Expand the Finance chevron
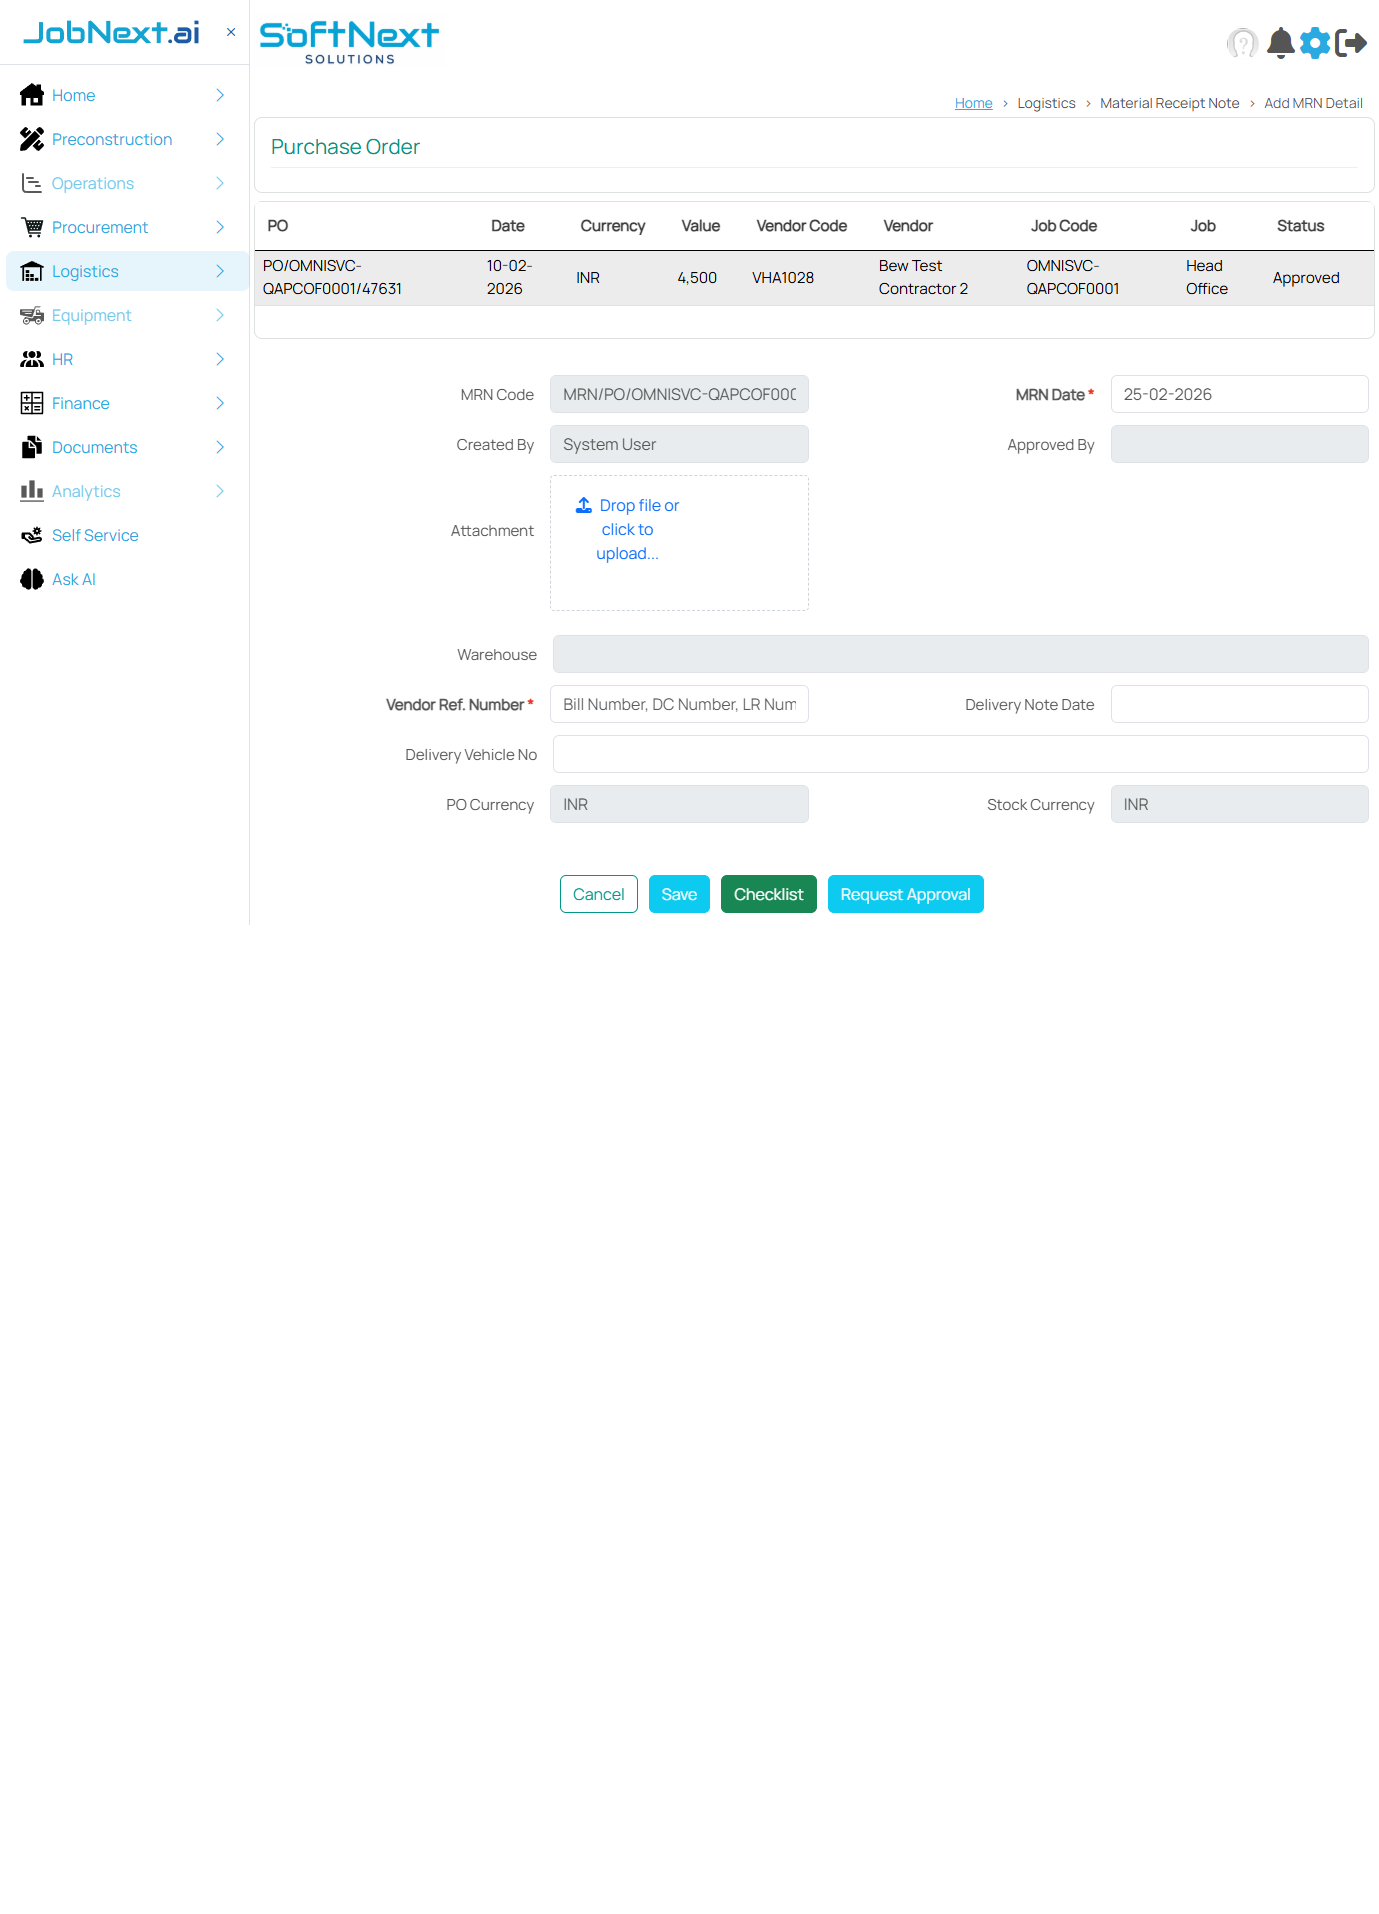This screenshot has height=1914, width=1379. pyautogui.click(x=220, y=403)
